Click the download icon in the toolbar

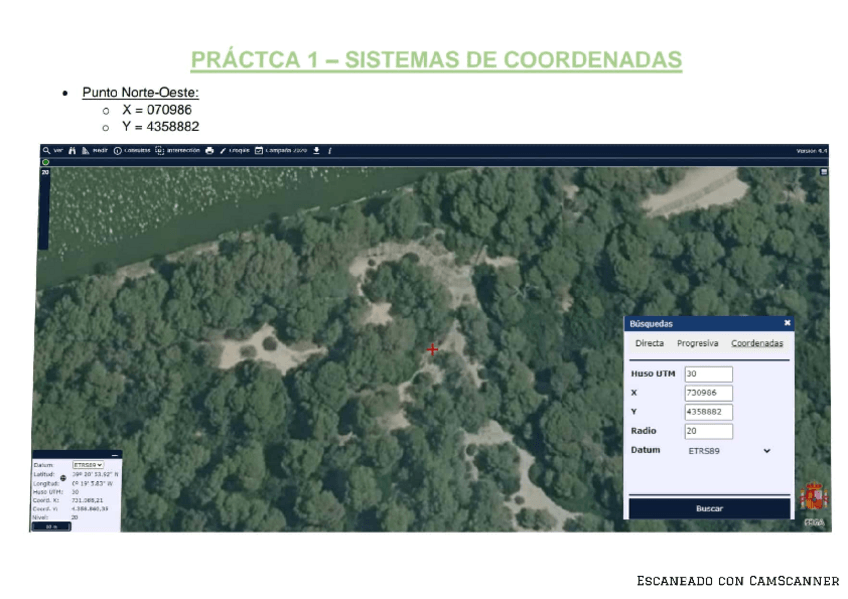click(x=316, y=150)
